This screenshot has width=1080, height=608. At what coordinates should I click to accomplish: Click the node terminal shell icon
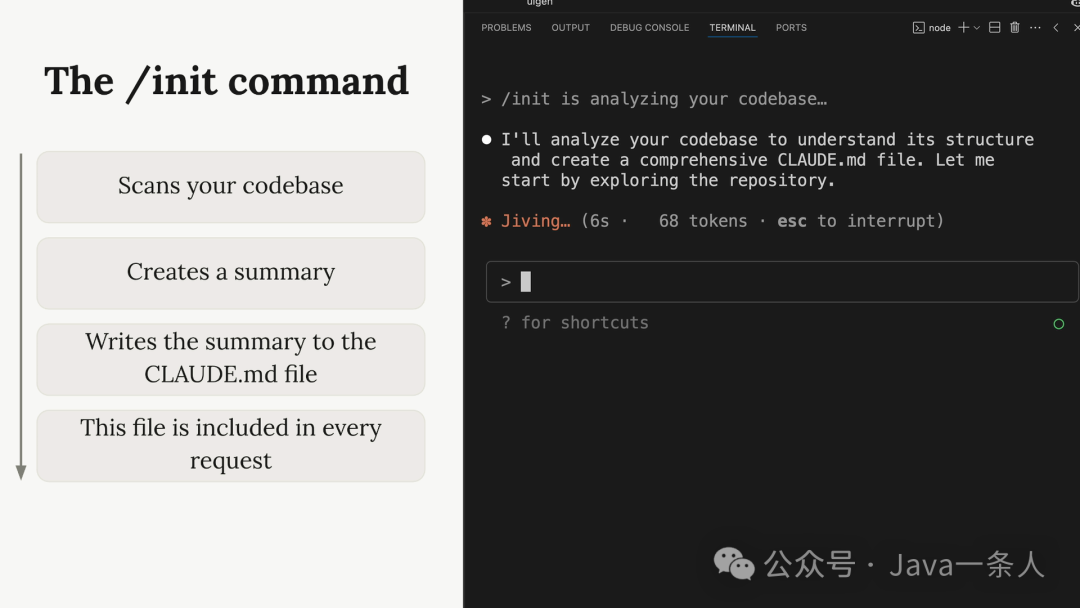click(x=918, y=28)
